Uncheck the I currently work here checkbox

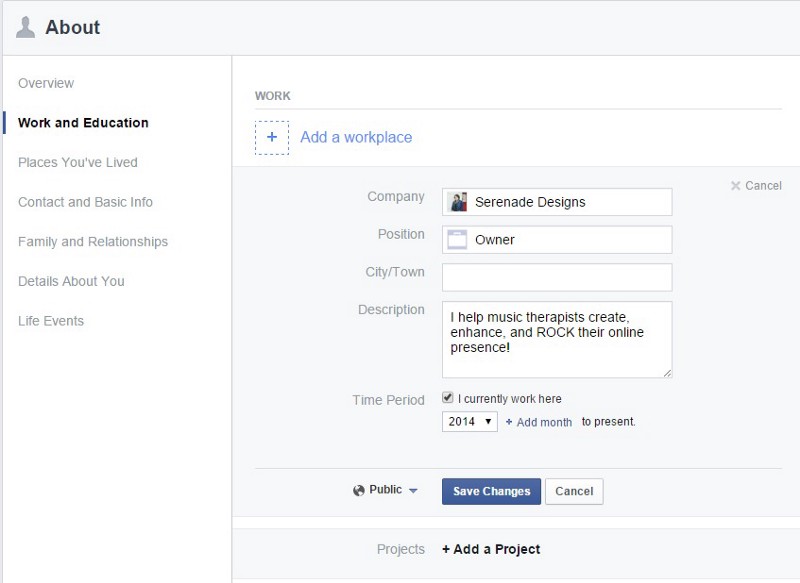[x=448, y=398]
